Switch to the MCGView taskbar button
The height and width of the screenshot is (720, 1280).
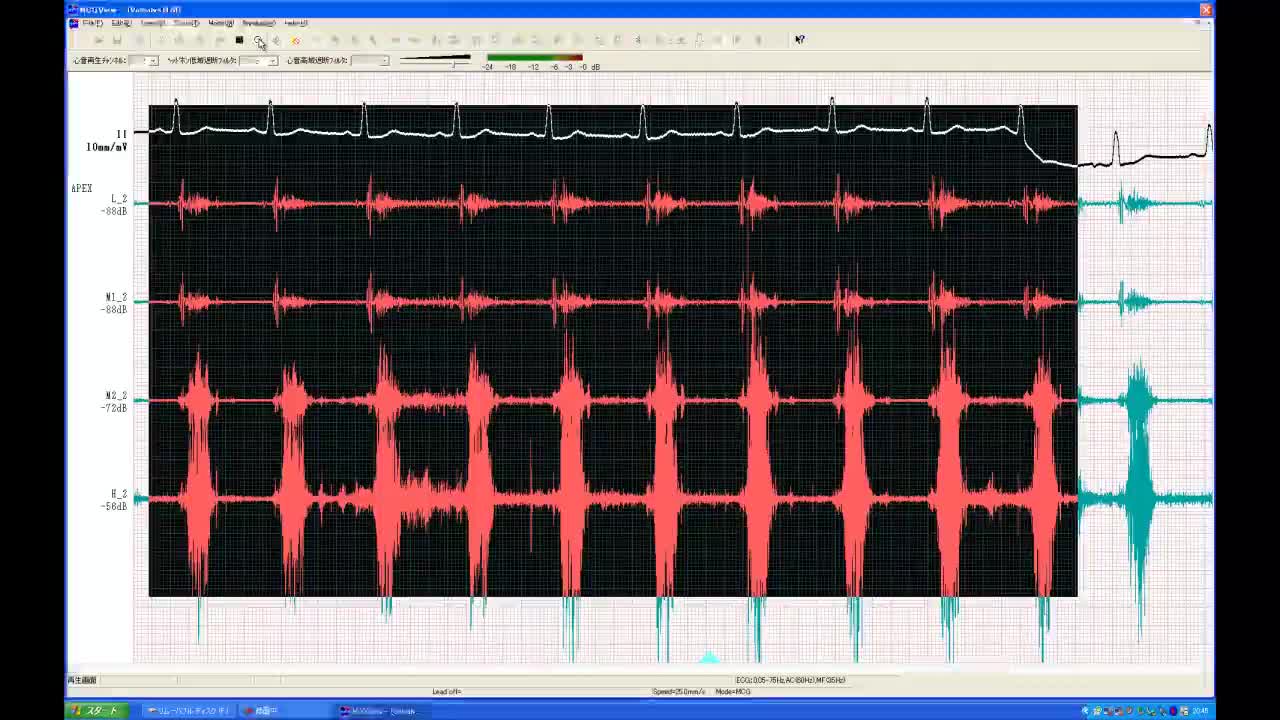[380, 711]
